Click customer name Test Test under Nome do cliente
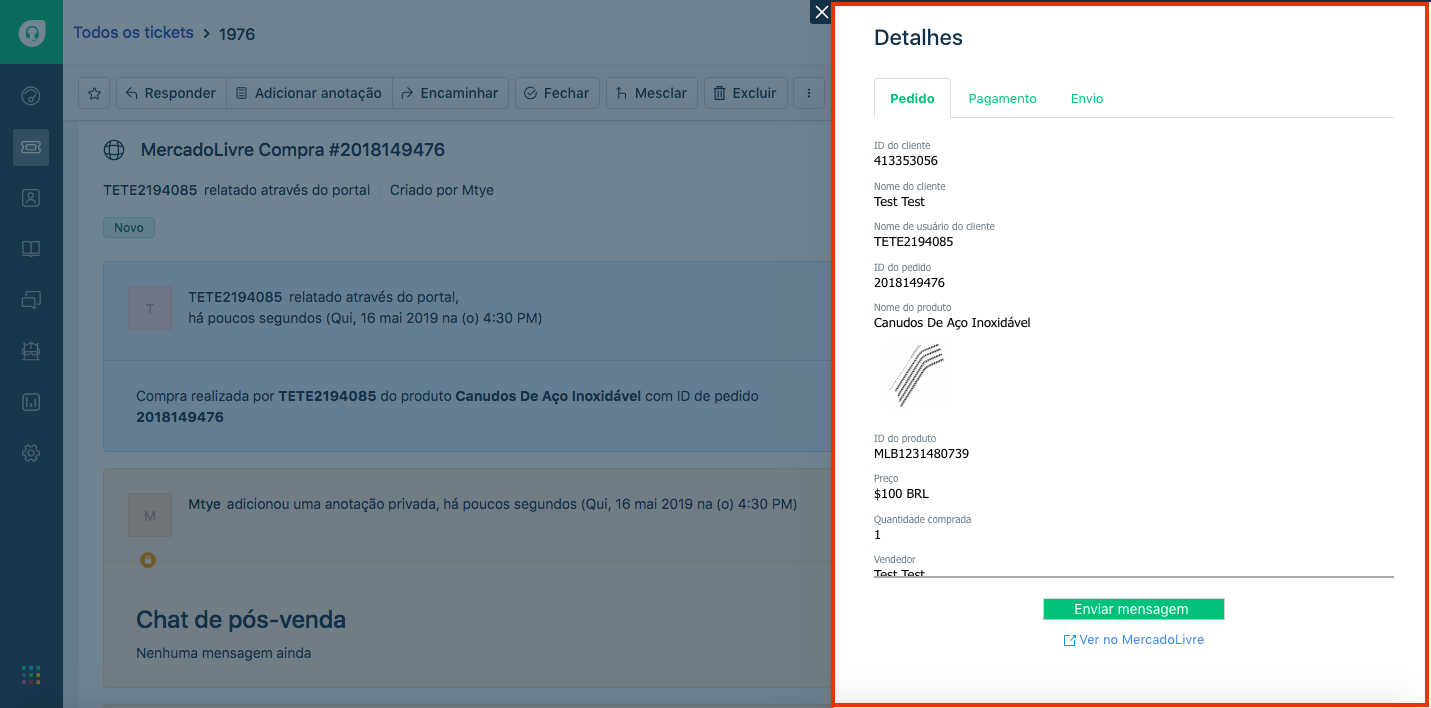The height and width of the screenshot is (708, 1431). pos(899,202)
